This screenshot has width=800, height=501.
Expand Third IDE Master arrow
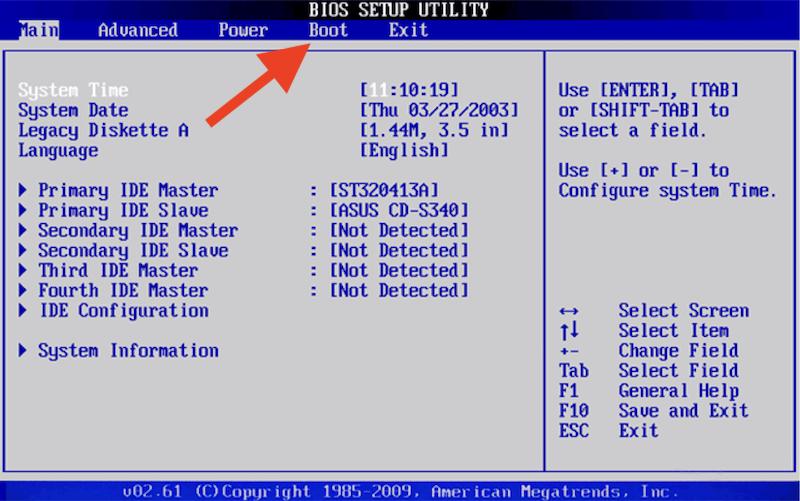22,270
